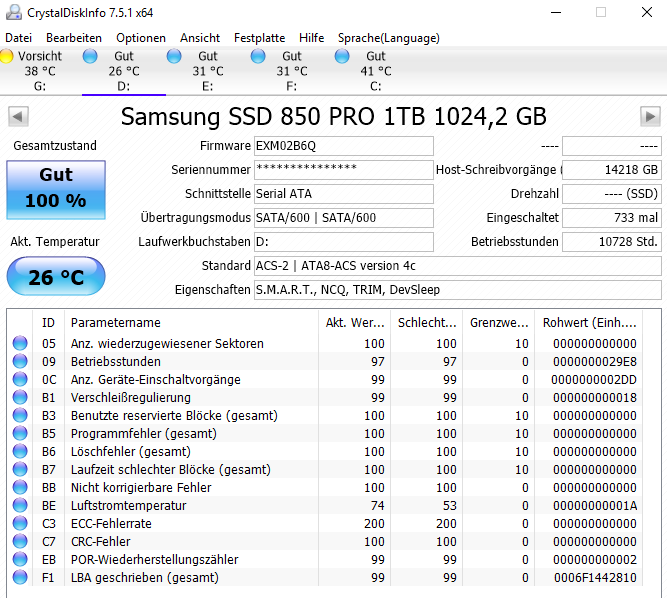Click status icon of attribute B6 row
This screenshot has height=598, width=667.
point(20,451)
